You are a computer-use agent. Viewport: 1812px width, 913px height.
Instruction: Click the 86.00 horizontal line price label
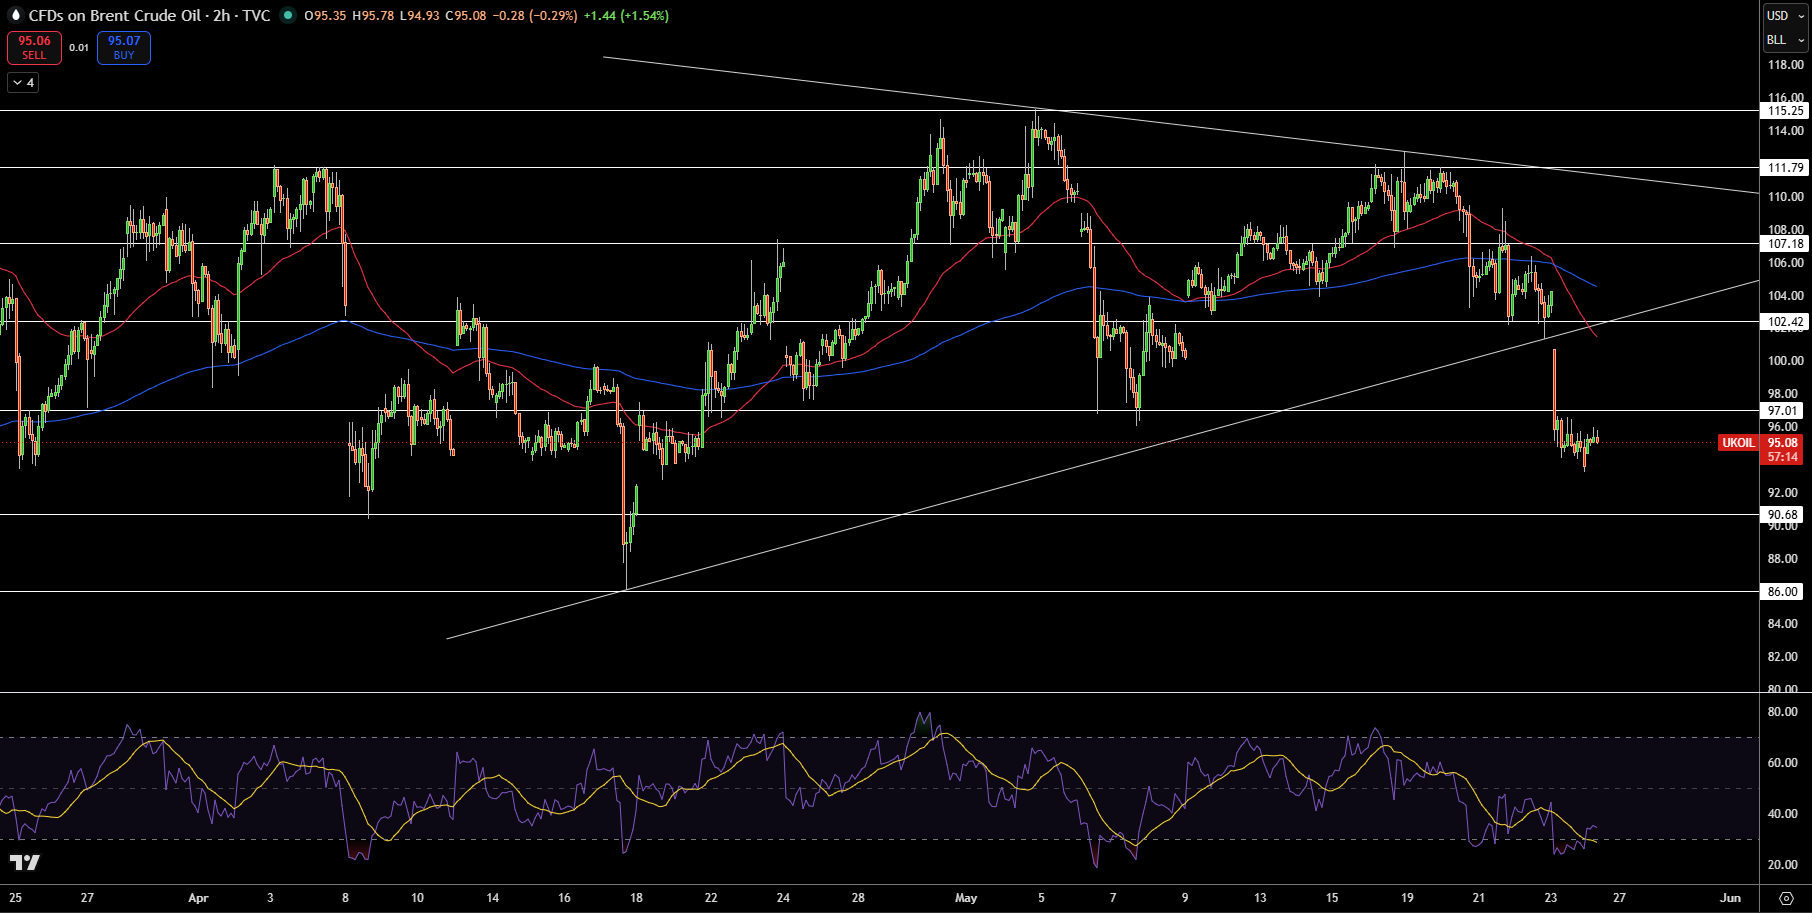(1783, 592)
